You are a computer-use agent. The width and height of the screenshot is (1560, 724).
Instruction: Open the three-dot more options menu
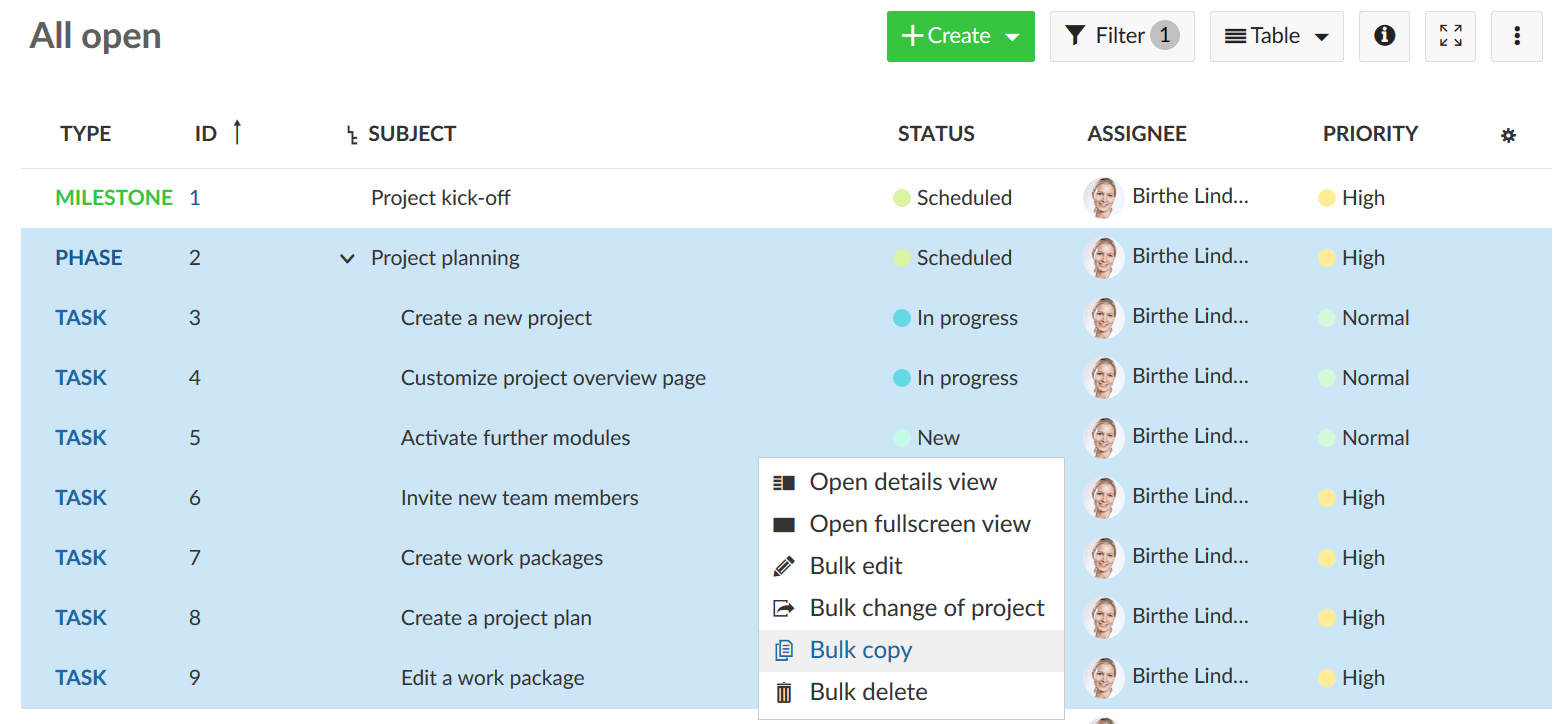point(1516,36)
